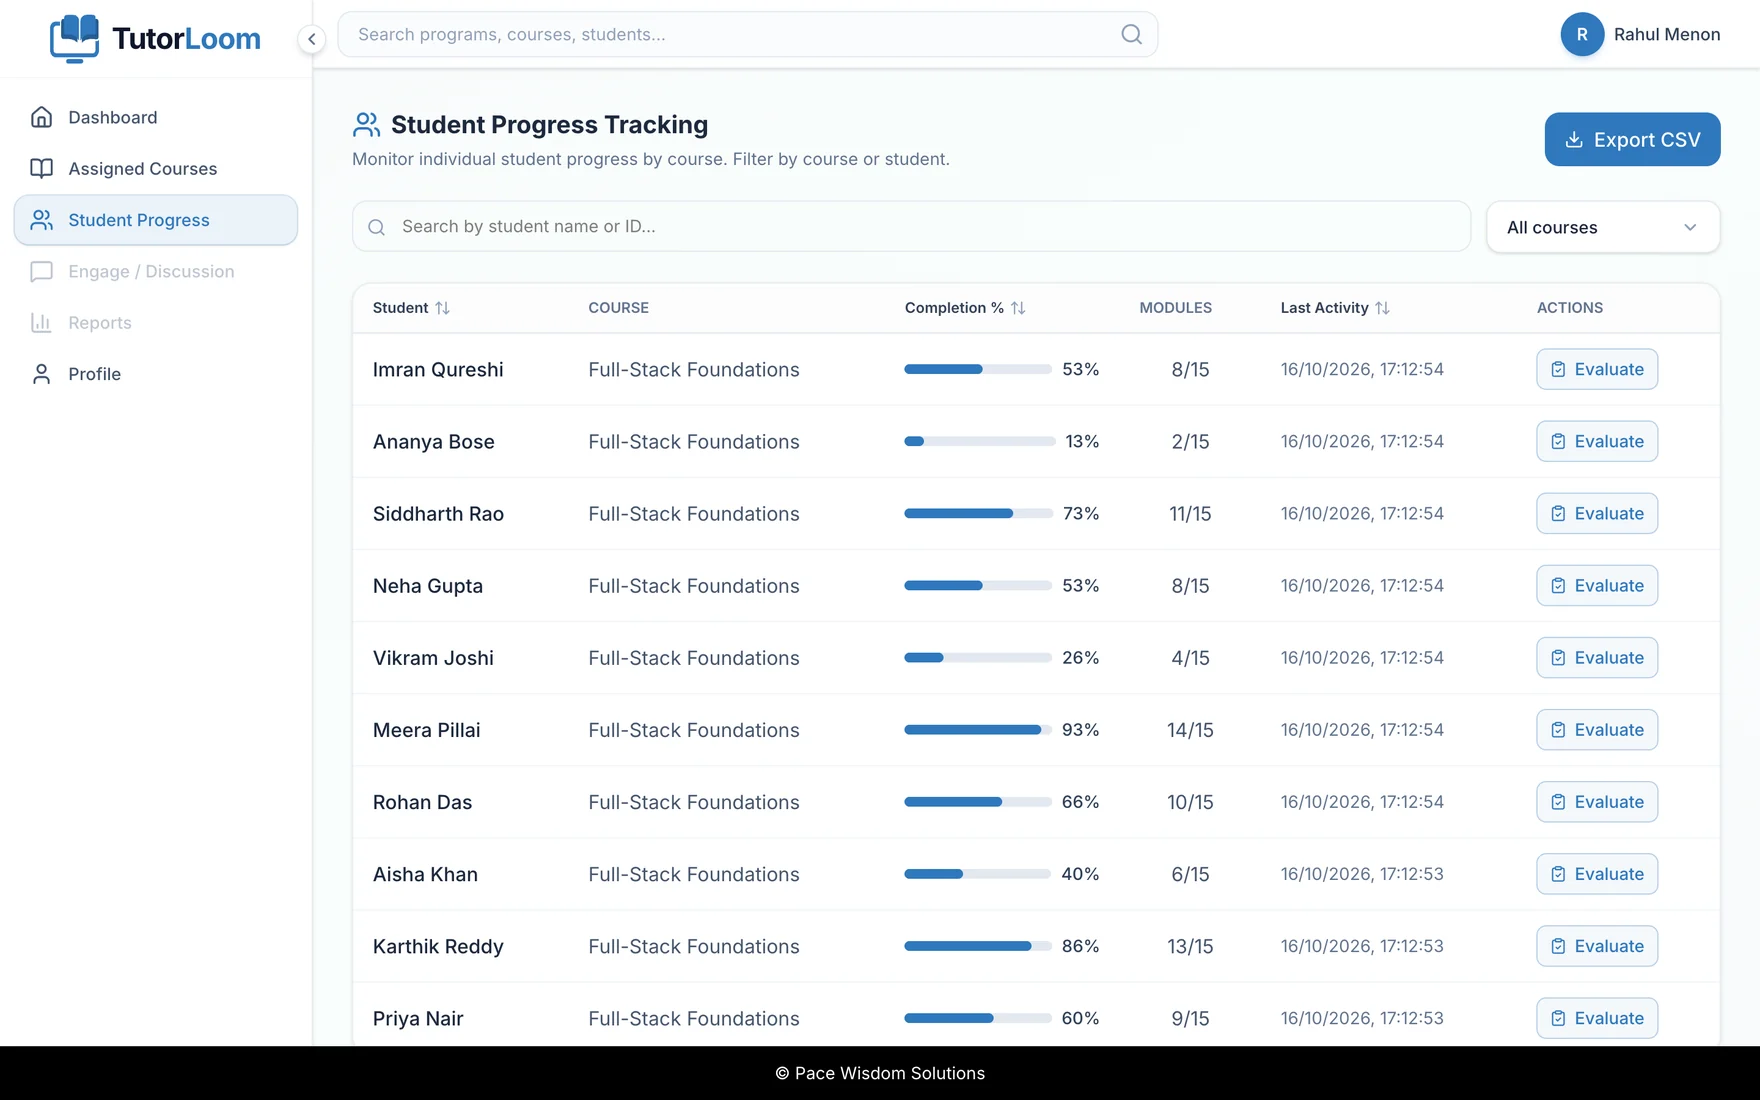Open Reports in the sidebar

tap(156, 322)
